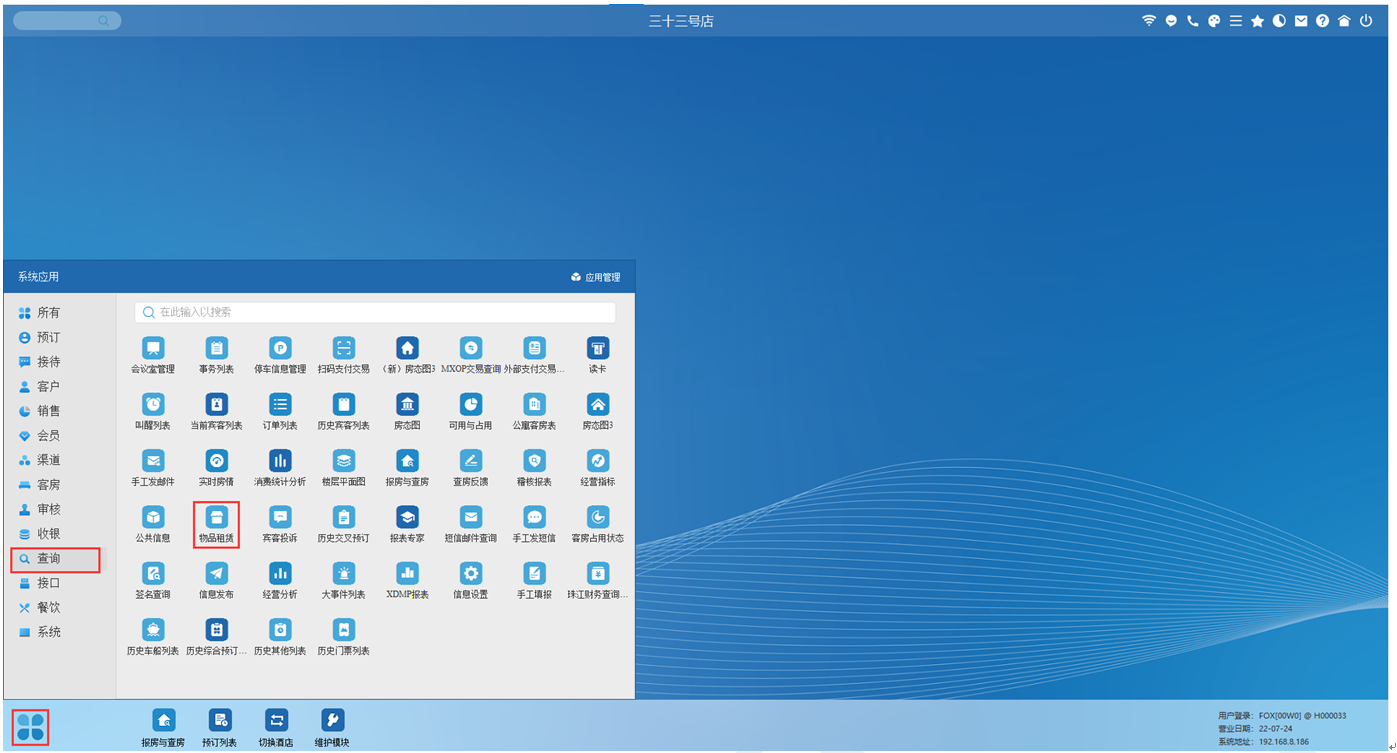Open 叫醒列表 alarm clock app
Viewport: 1397px width, 753px height.
point(153,405)
